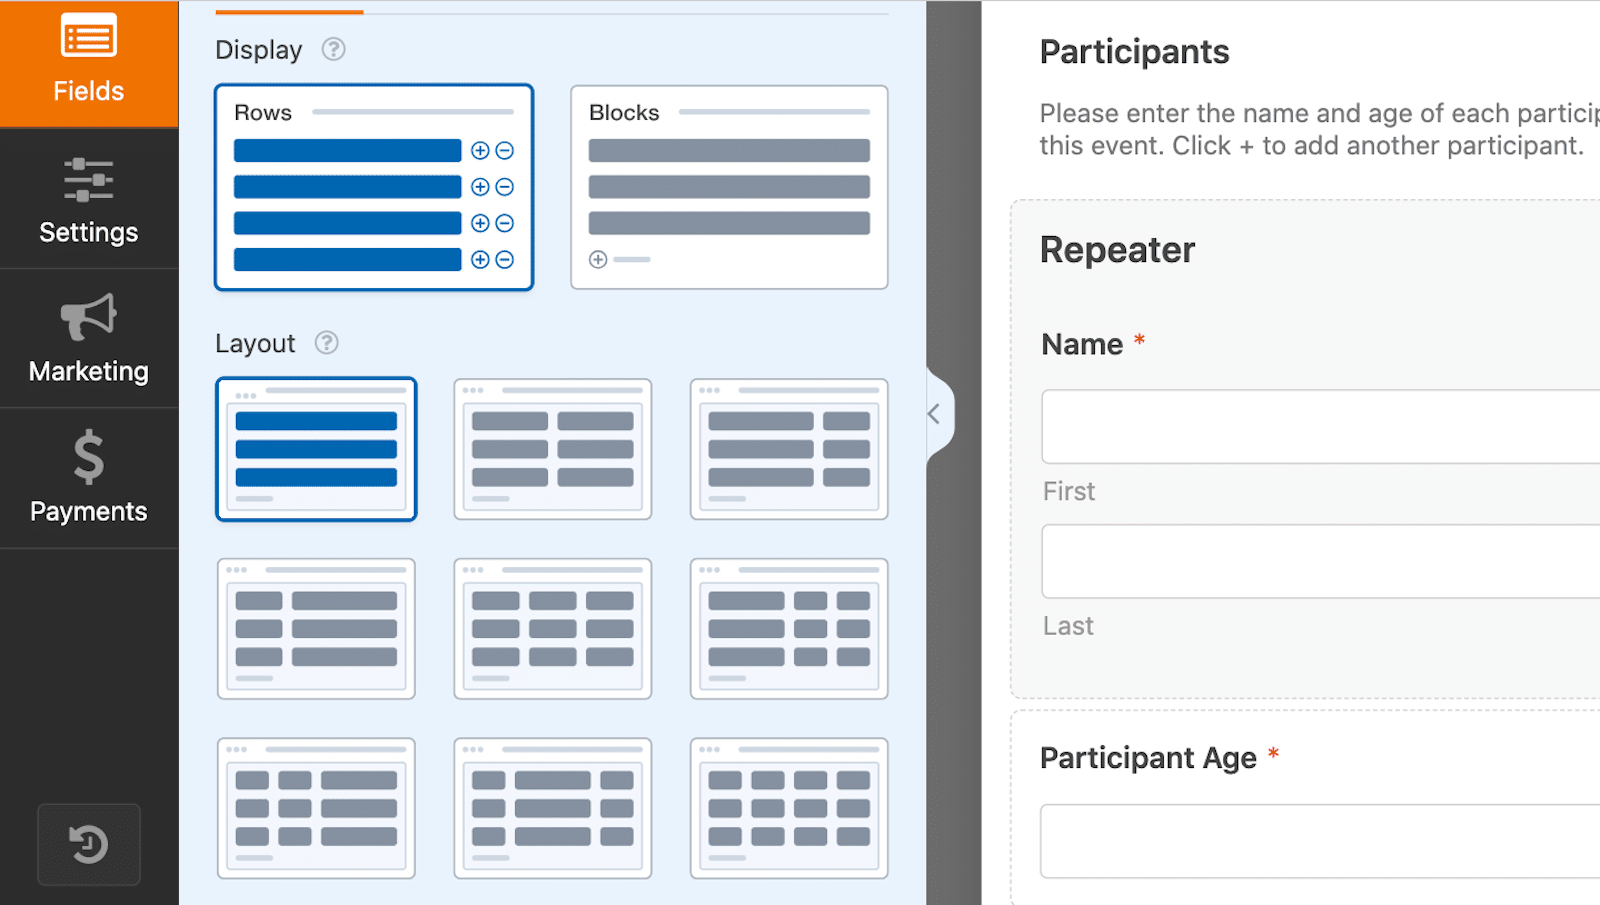Choose the wide-left narrow-right two column layout
This screenshot has width=1600, height=905.
(789, 449)
